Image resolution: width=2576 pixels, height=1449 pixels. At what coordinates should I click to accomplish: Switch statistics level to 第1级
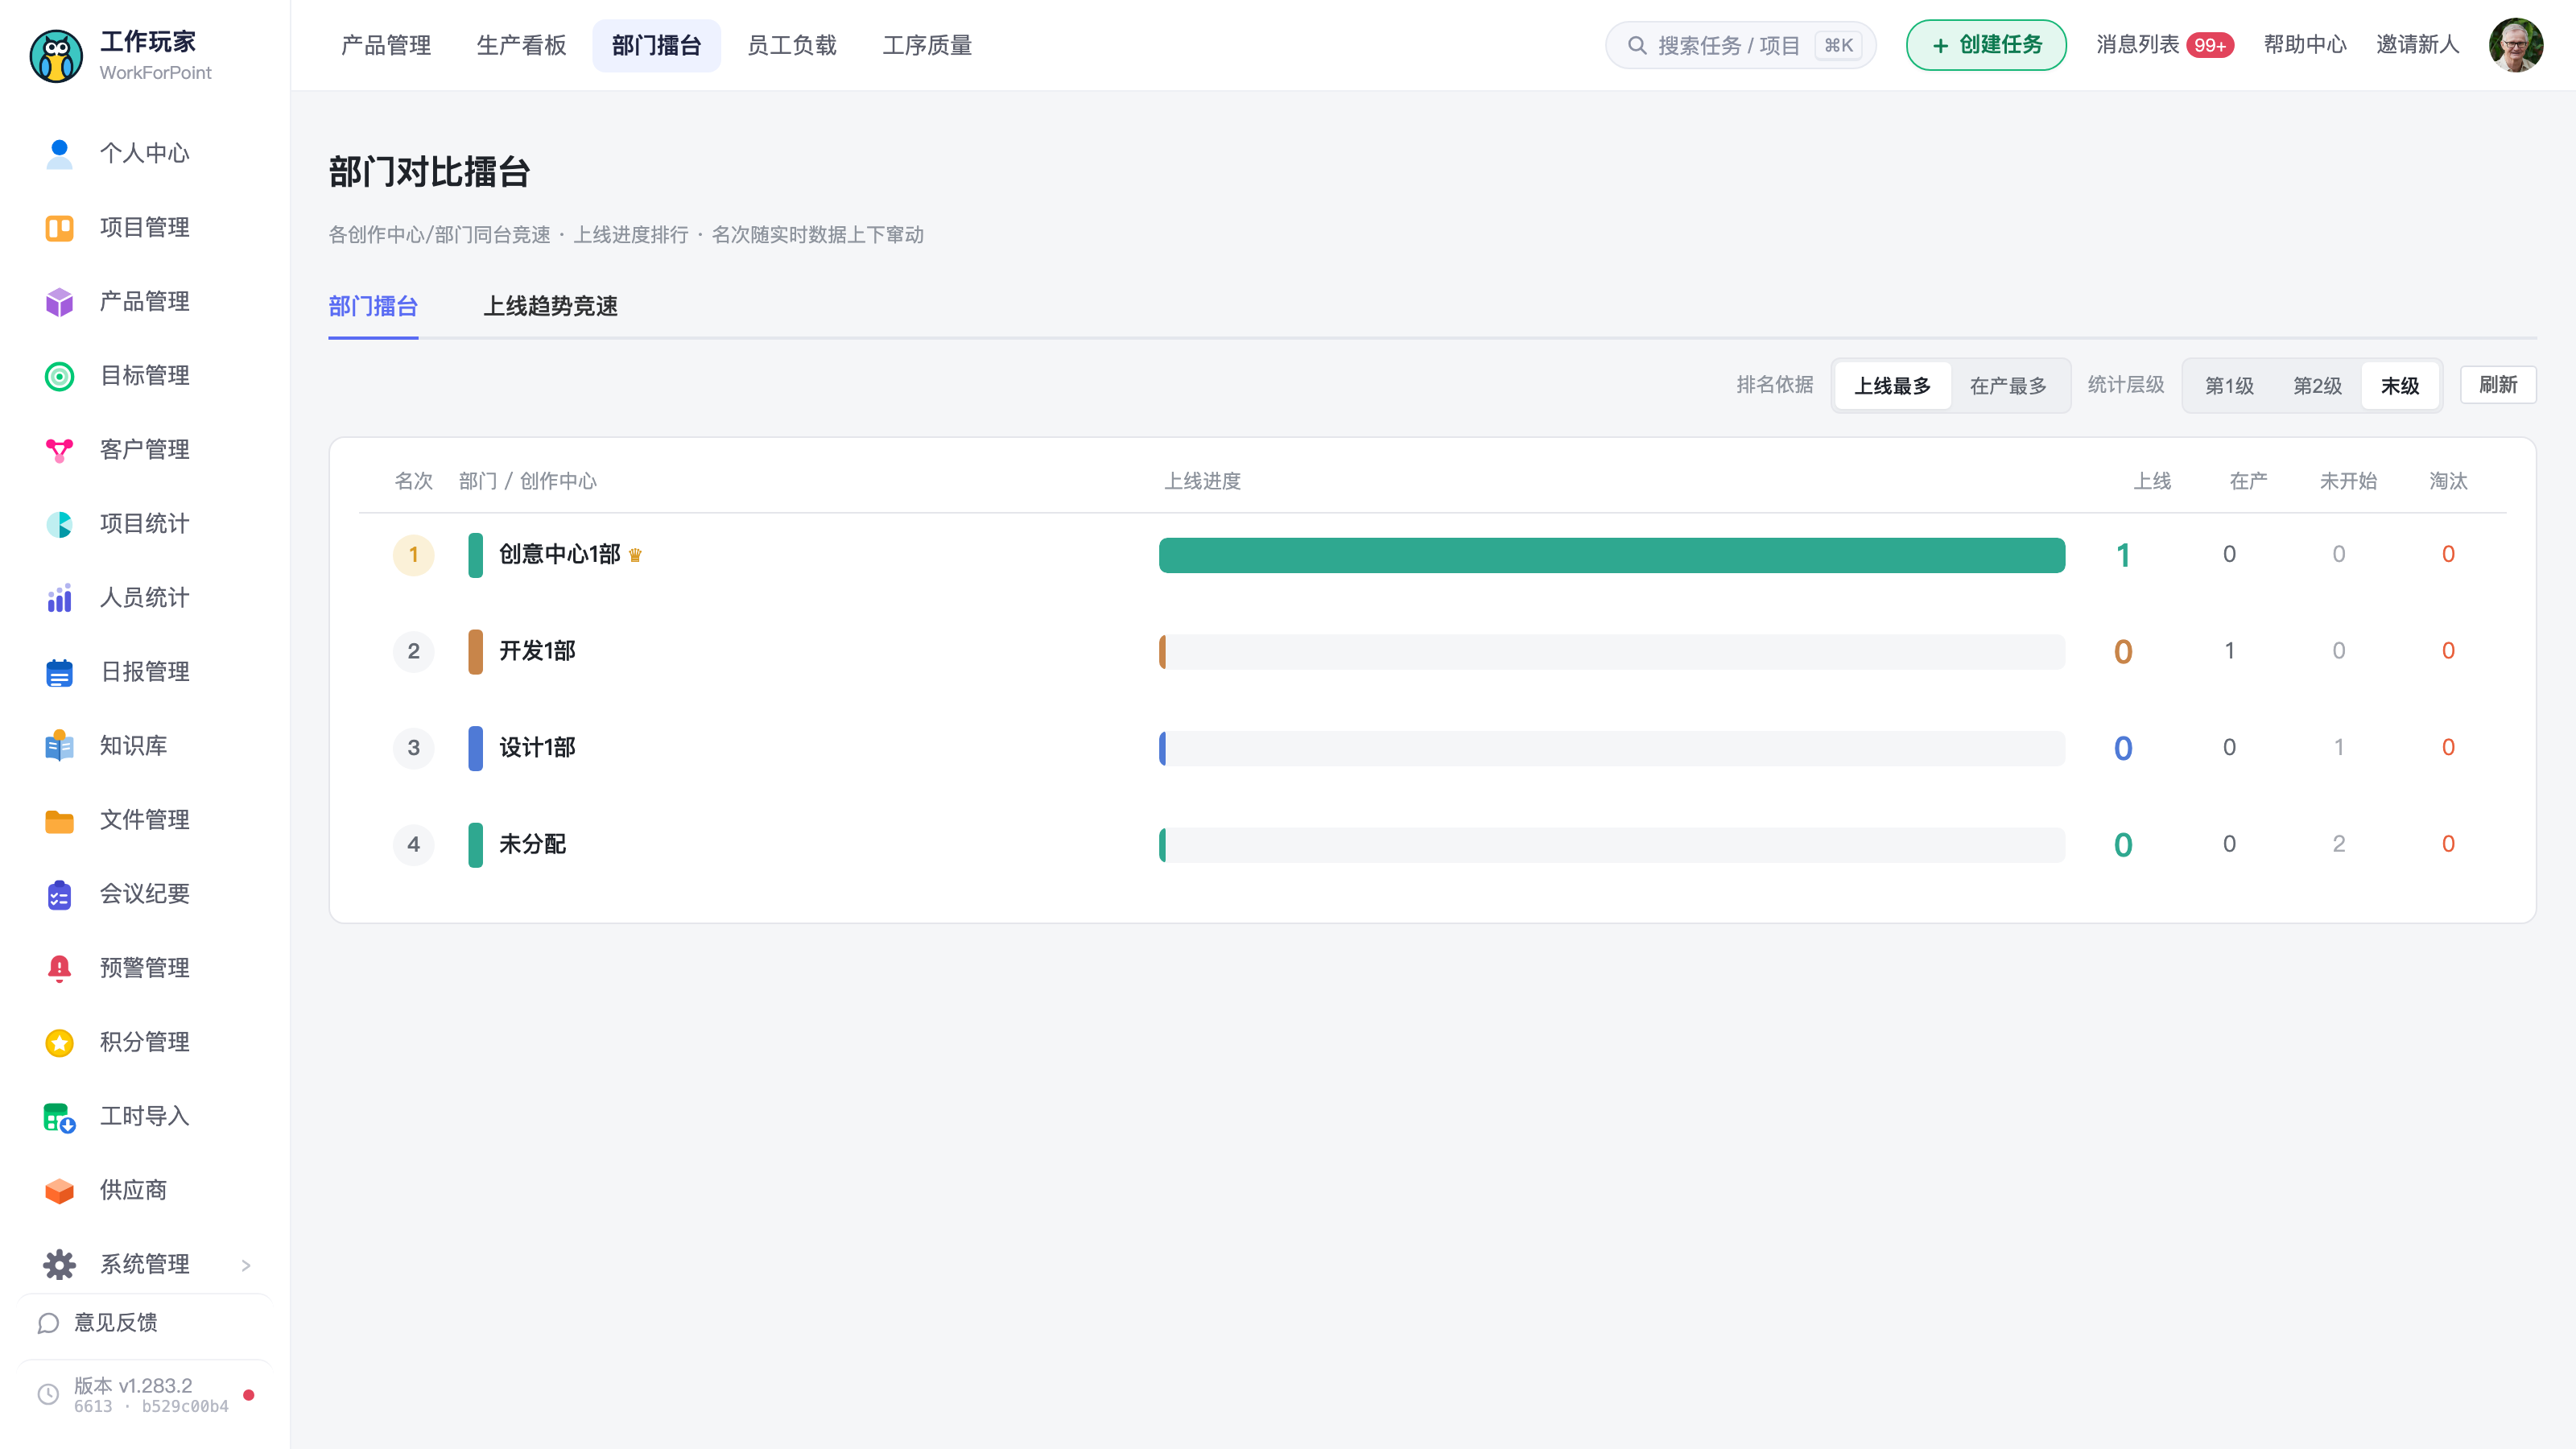[x=2229, y=385]
